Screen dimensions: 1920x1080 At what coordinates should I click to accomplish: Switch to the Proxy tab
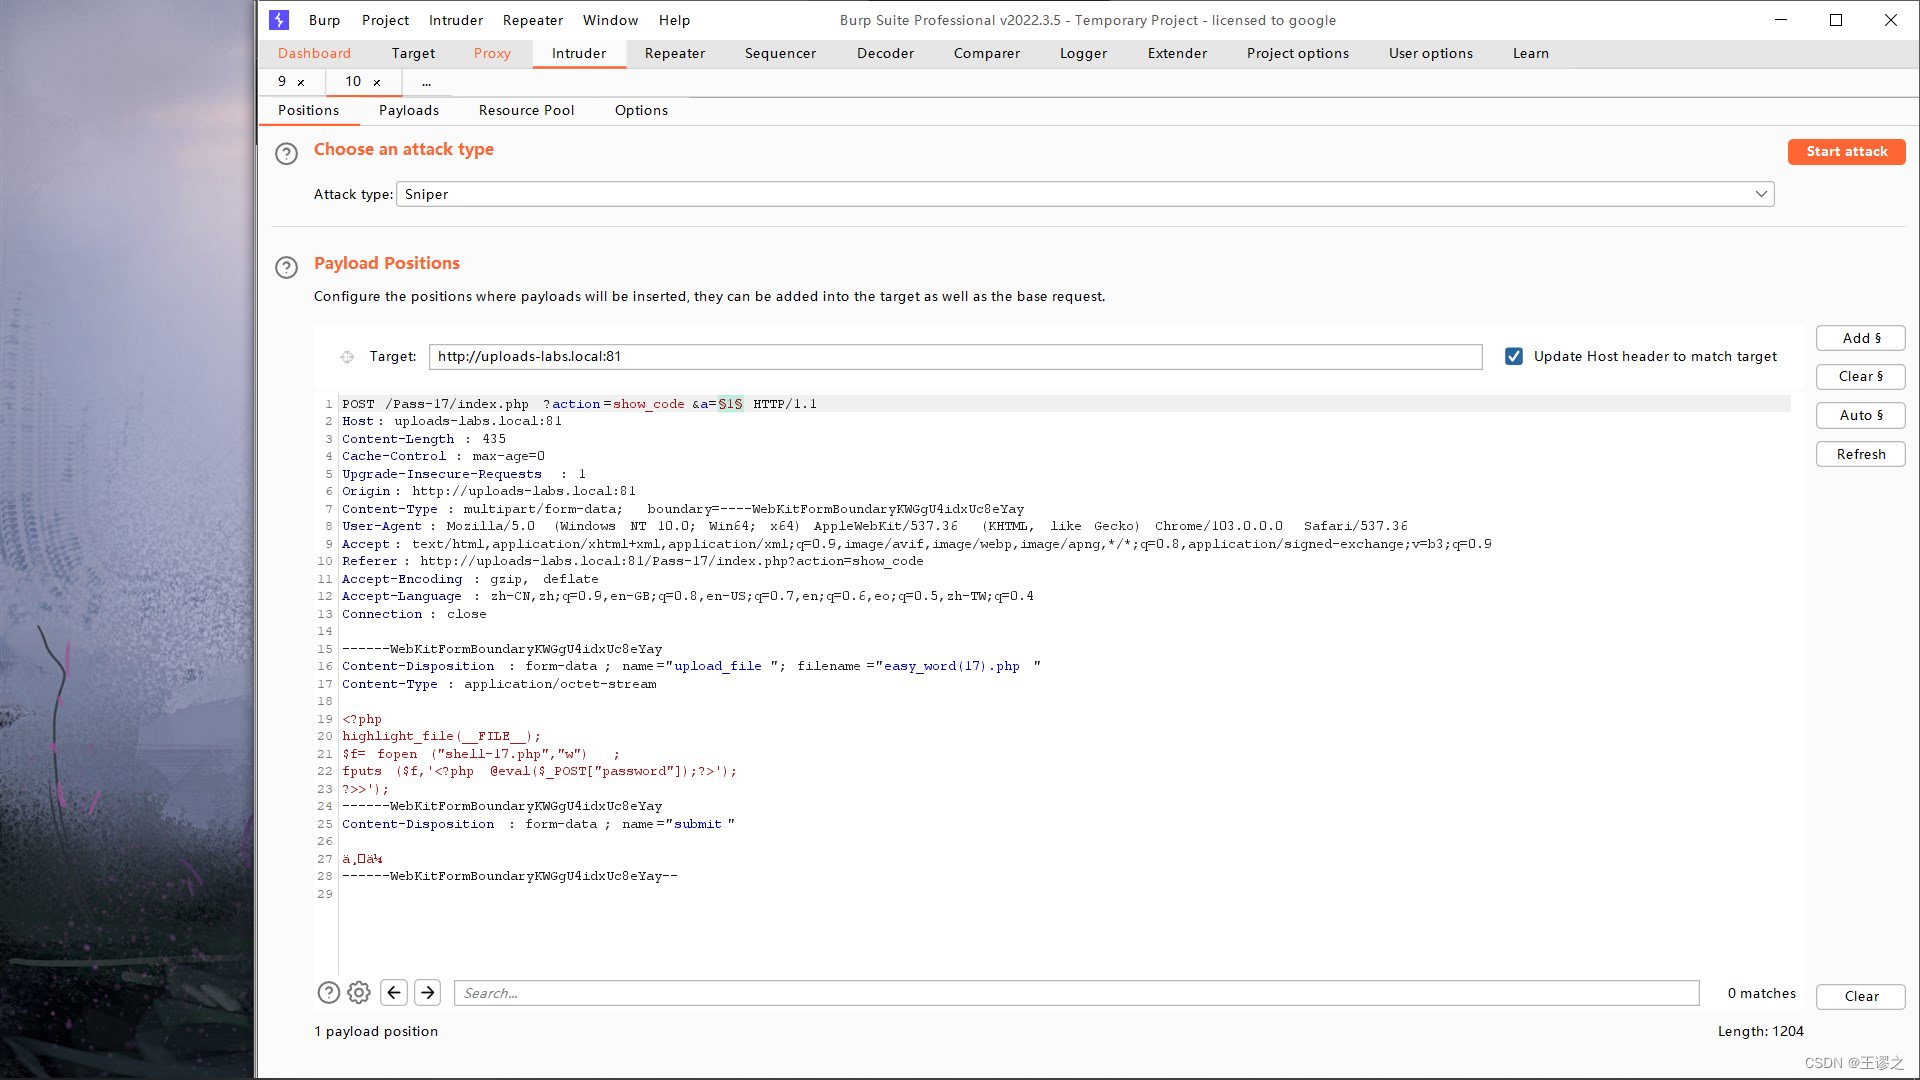[x=492, y=53]
